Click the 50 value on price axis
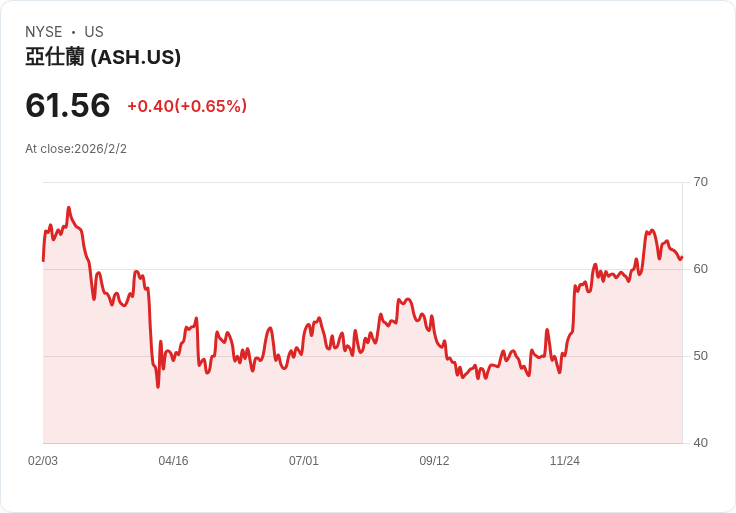 coord(701,356)
